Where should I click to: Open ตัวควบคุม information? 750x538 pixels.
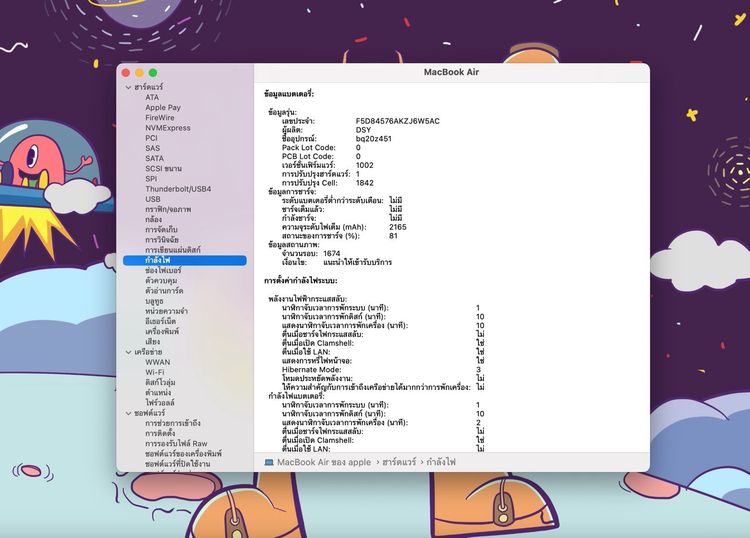coord(161,280)
